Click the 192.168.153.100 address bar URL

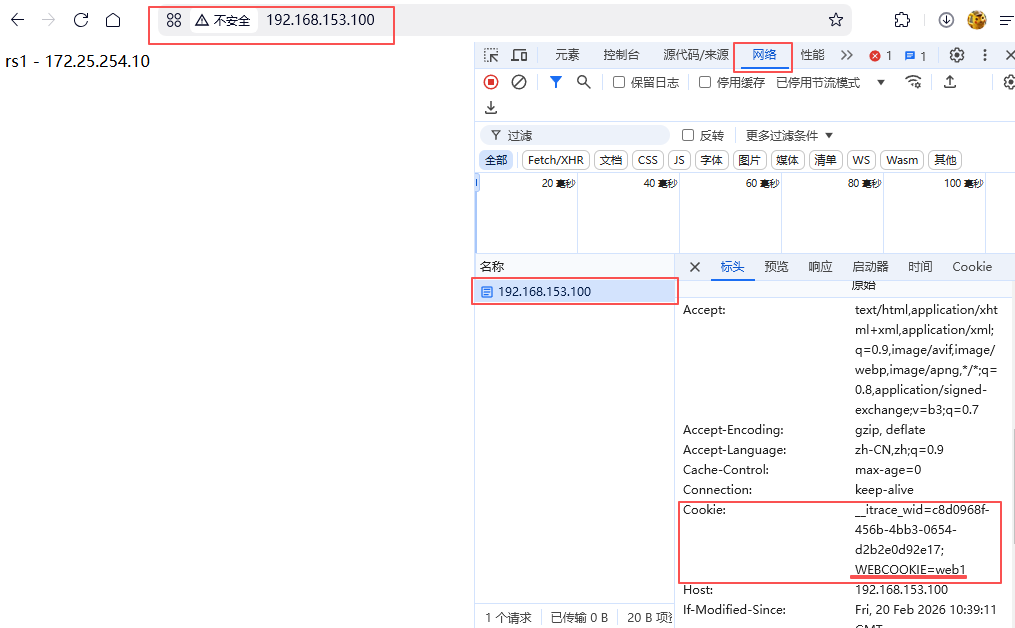(320, 20)
